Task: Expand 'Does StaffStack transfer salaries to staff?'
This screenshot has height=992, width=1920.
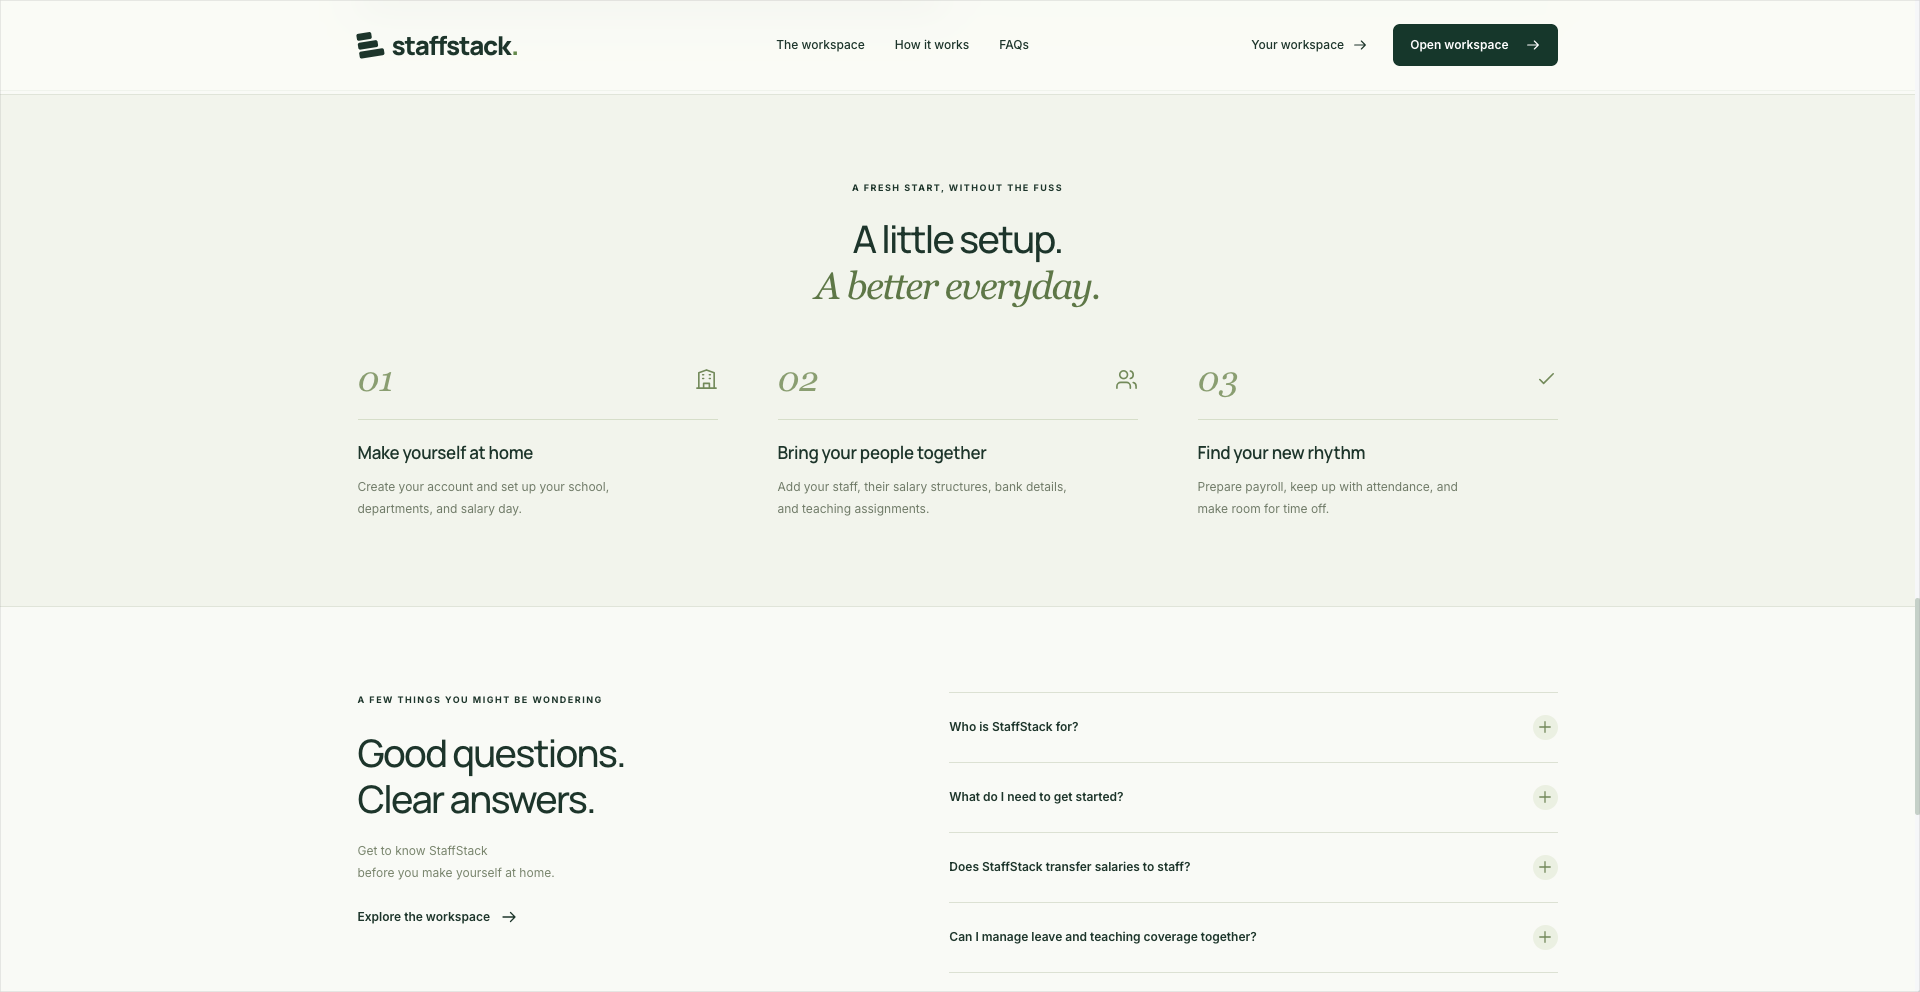Action: tap(1253, 867)
